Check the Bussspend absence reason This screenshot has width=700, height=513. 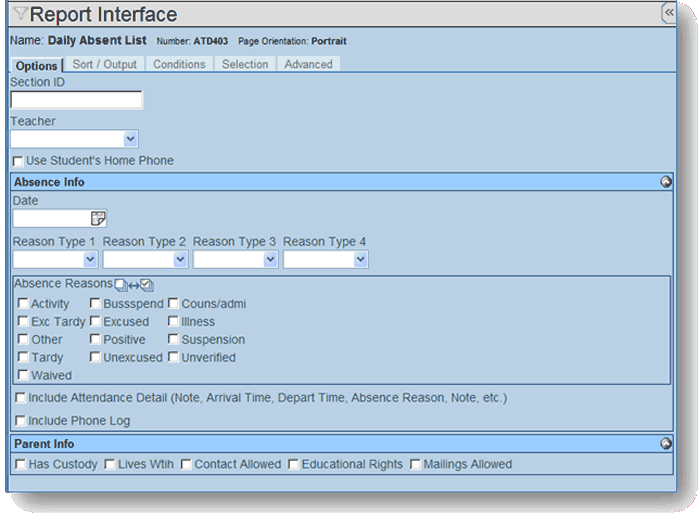coord(95,304)
